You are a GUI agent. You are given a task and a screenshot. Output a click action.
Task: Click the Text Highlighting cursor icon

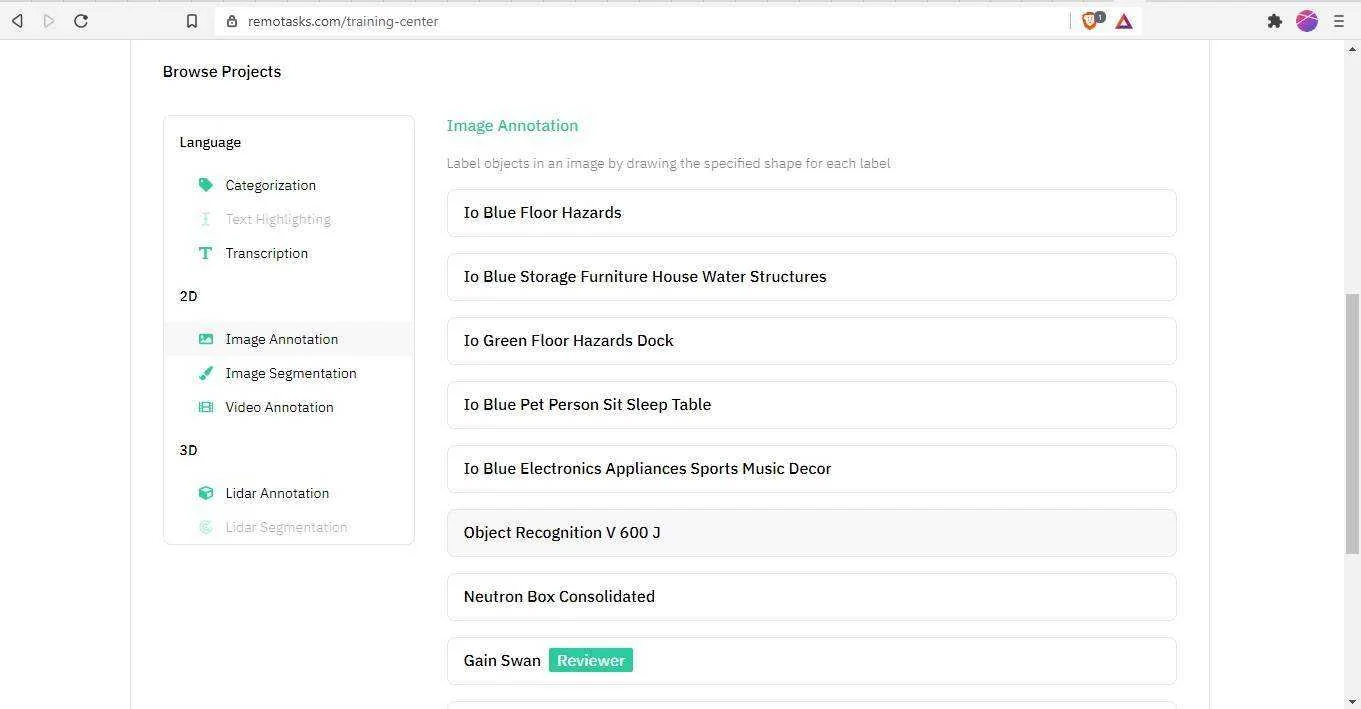[206, 219]
